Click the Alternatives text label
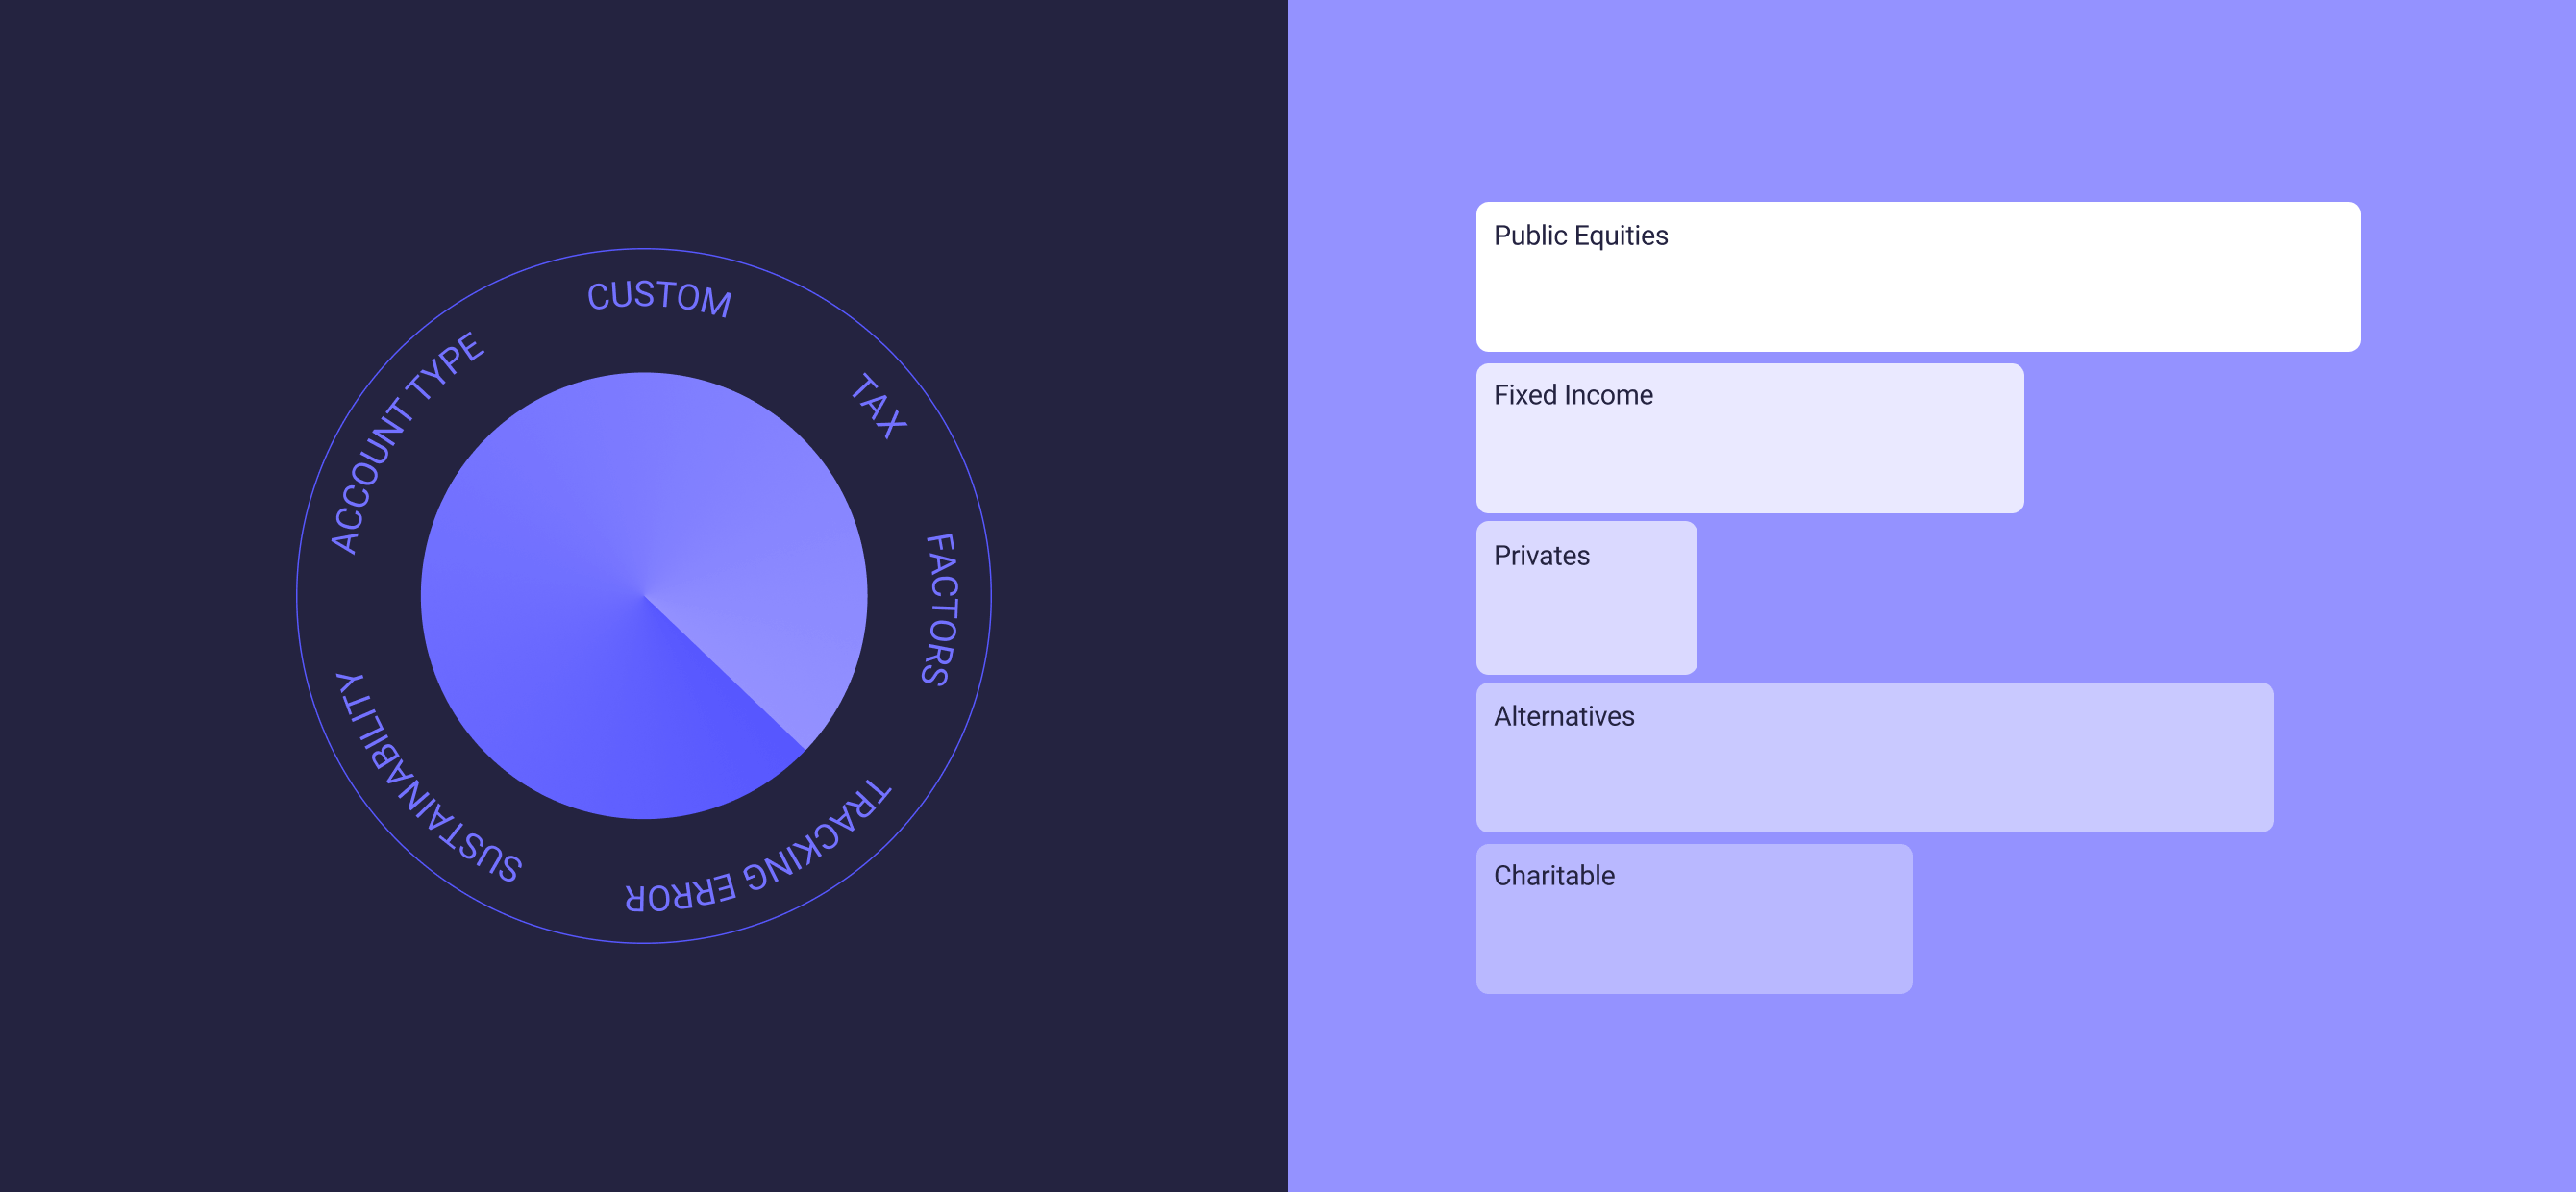 (x=1564, y=716)
